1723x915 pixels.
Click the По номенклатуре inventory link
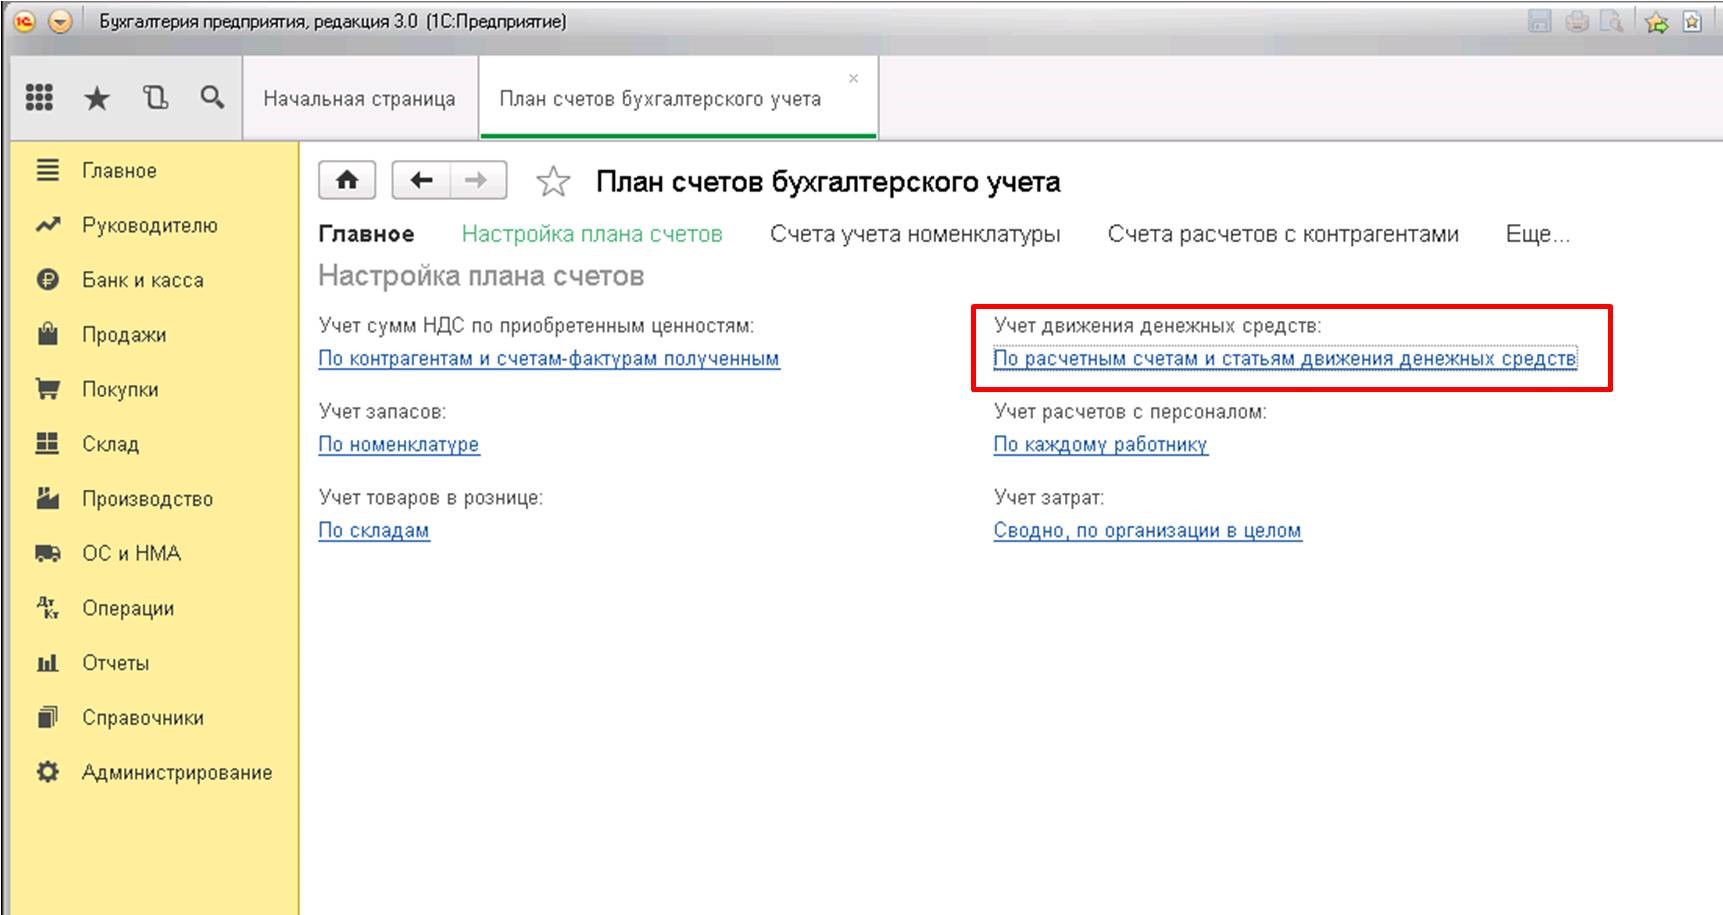coord(398,445)
